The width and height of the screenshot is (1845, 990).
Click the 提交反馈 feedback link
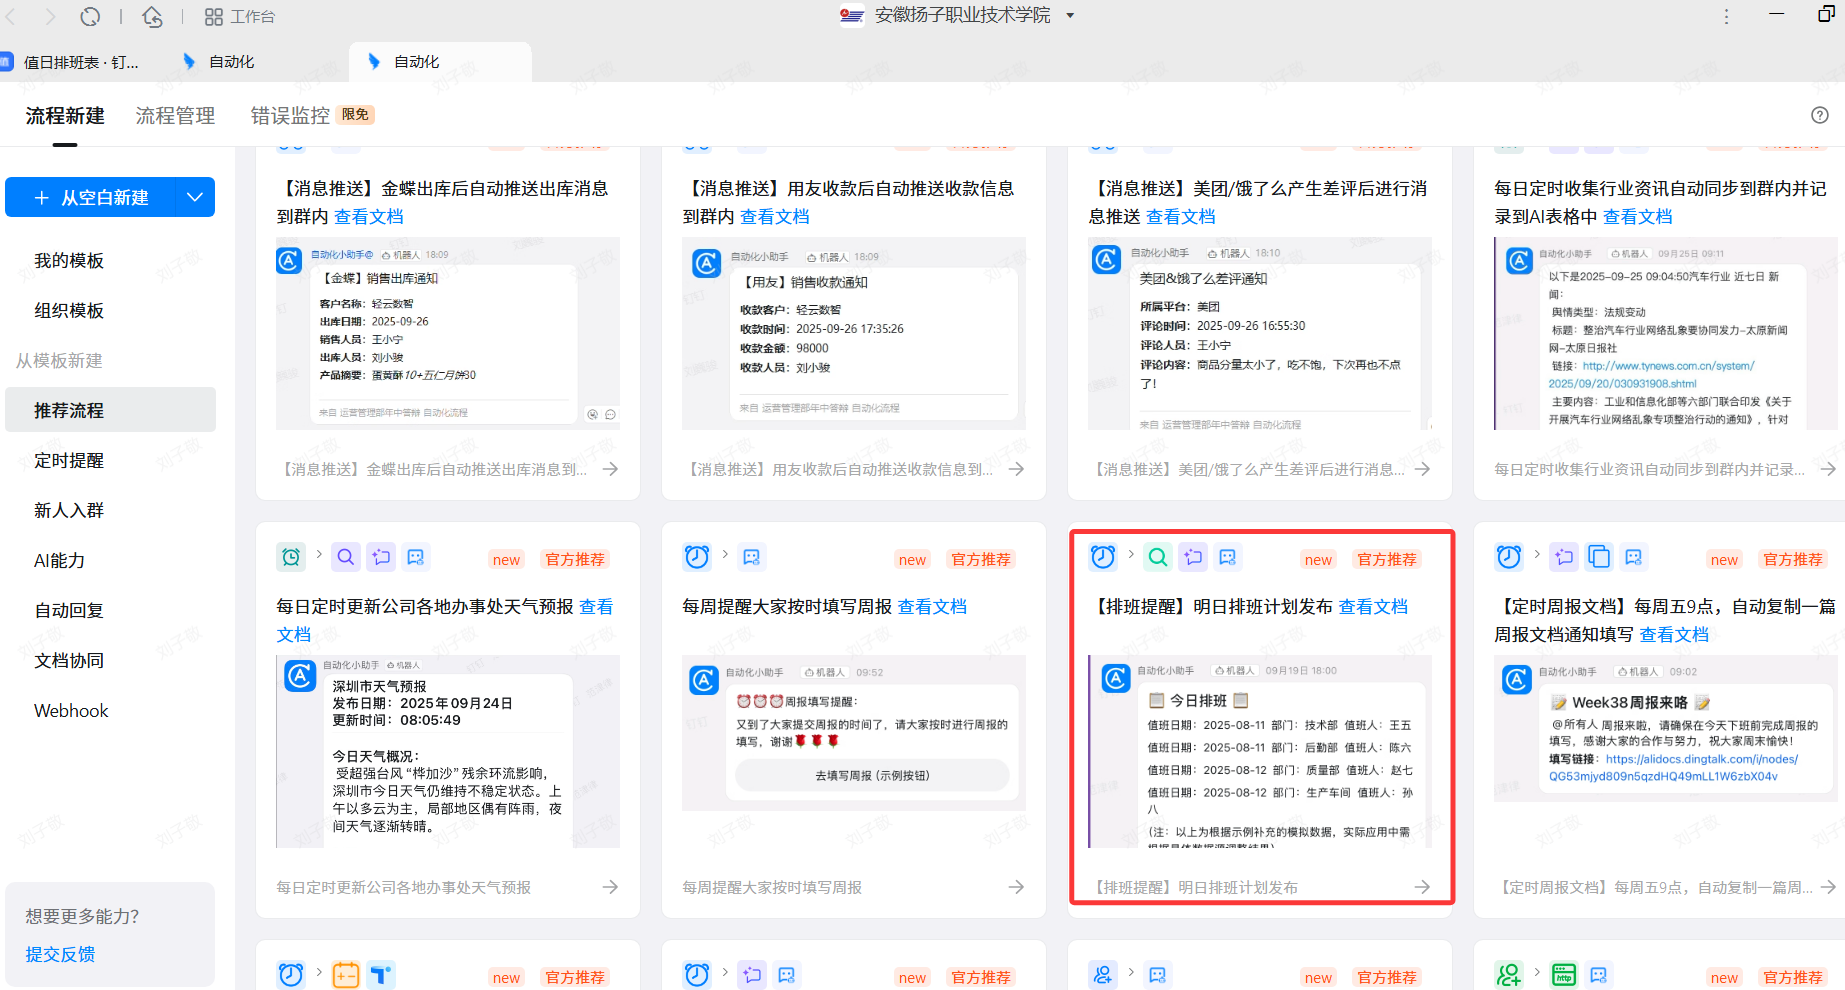59,954
